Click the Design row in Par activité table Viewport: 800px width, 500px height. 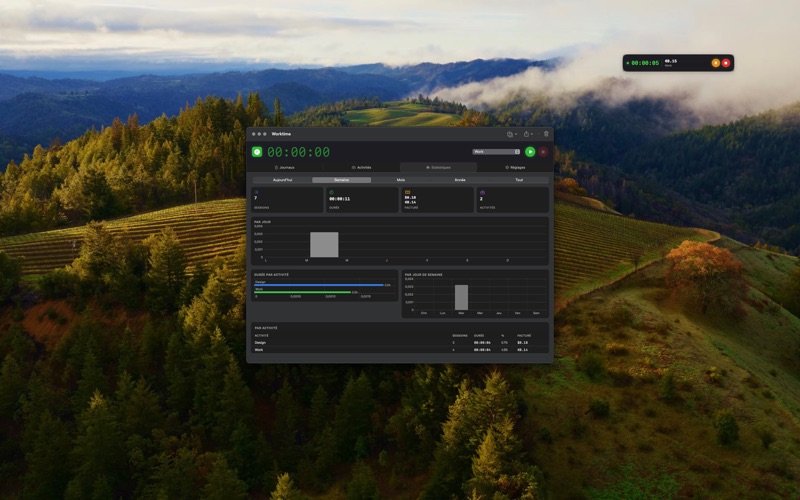pos(399,343)
